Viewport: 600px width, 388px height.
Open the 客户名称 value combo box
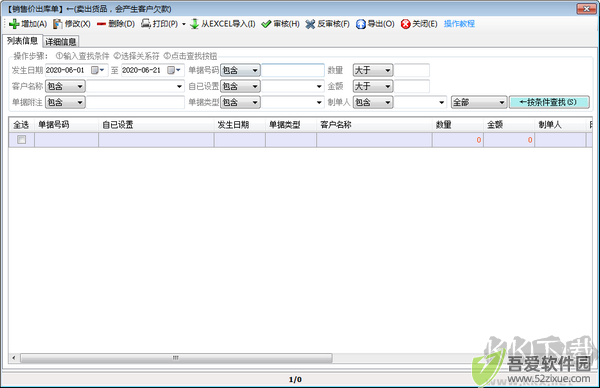135,86
